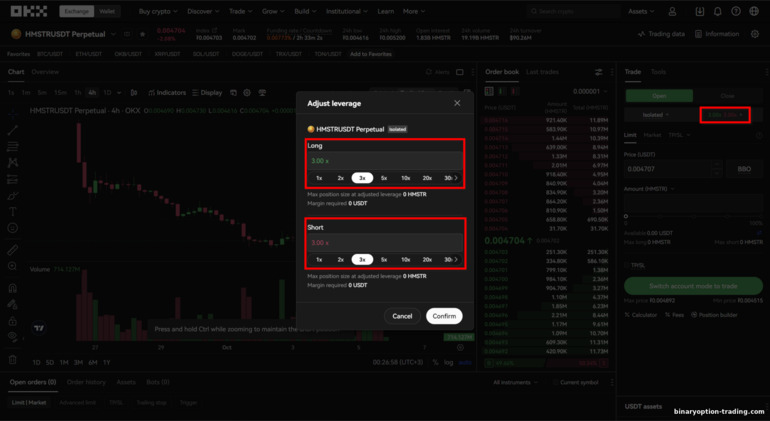Image resolution: width=770 pixels, height=421 pixels.
Task: Open the Information panel
Action: pyautogui.click(x=717, y=34)
